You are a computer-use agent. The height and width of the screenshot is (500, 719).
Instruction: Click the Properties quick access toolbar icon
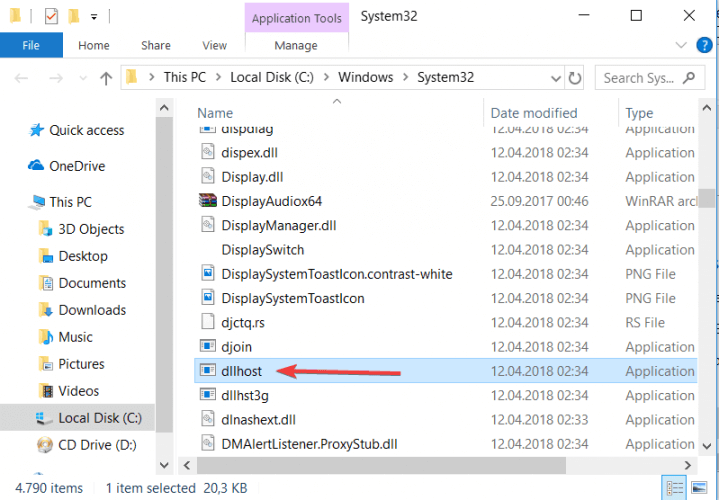tap(51, 17)
